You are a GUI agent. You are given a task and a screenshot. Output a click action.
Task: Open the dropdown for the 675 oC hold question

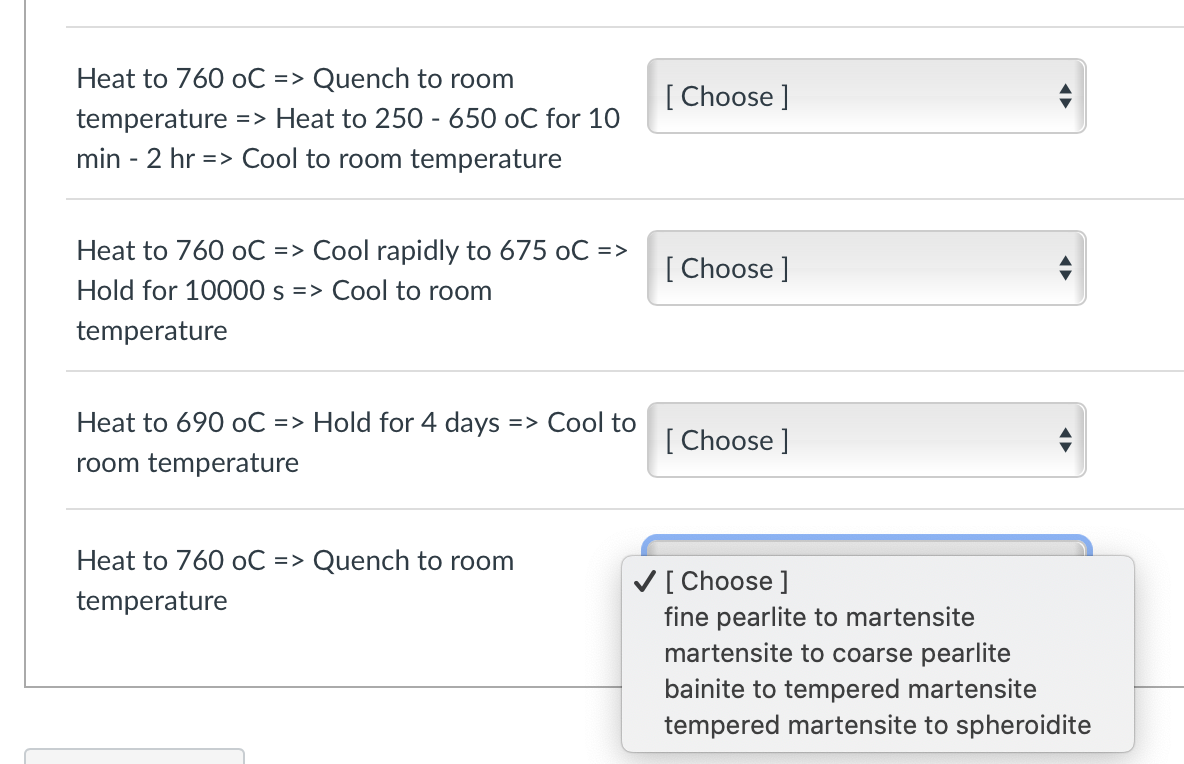(866, 268)
